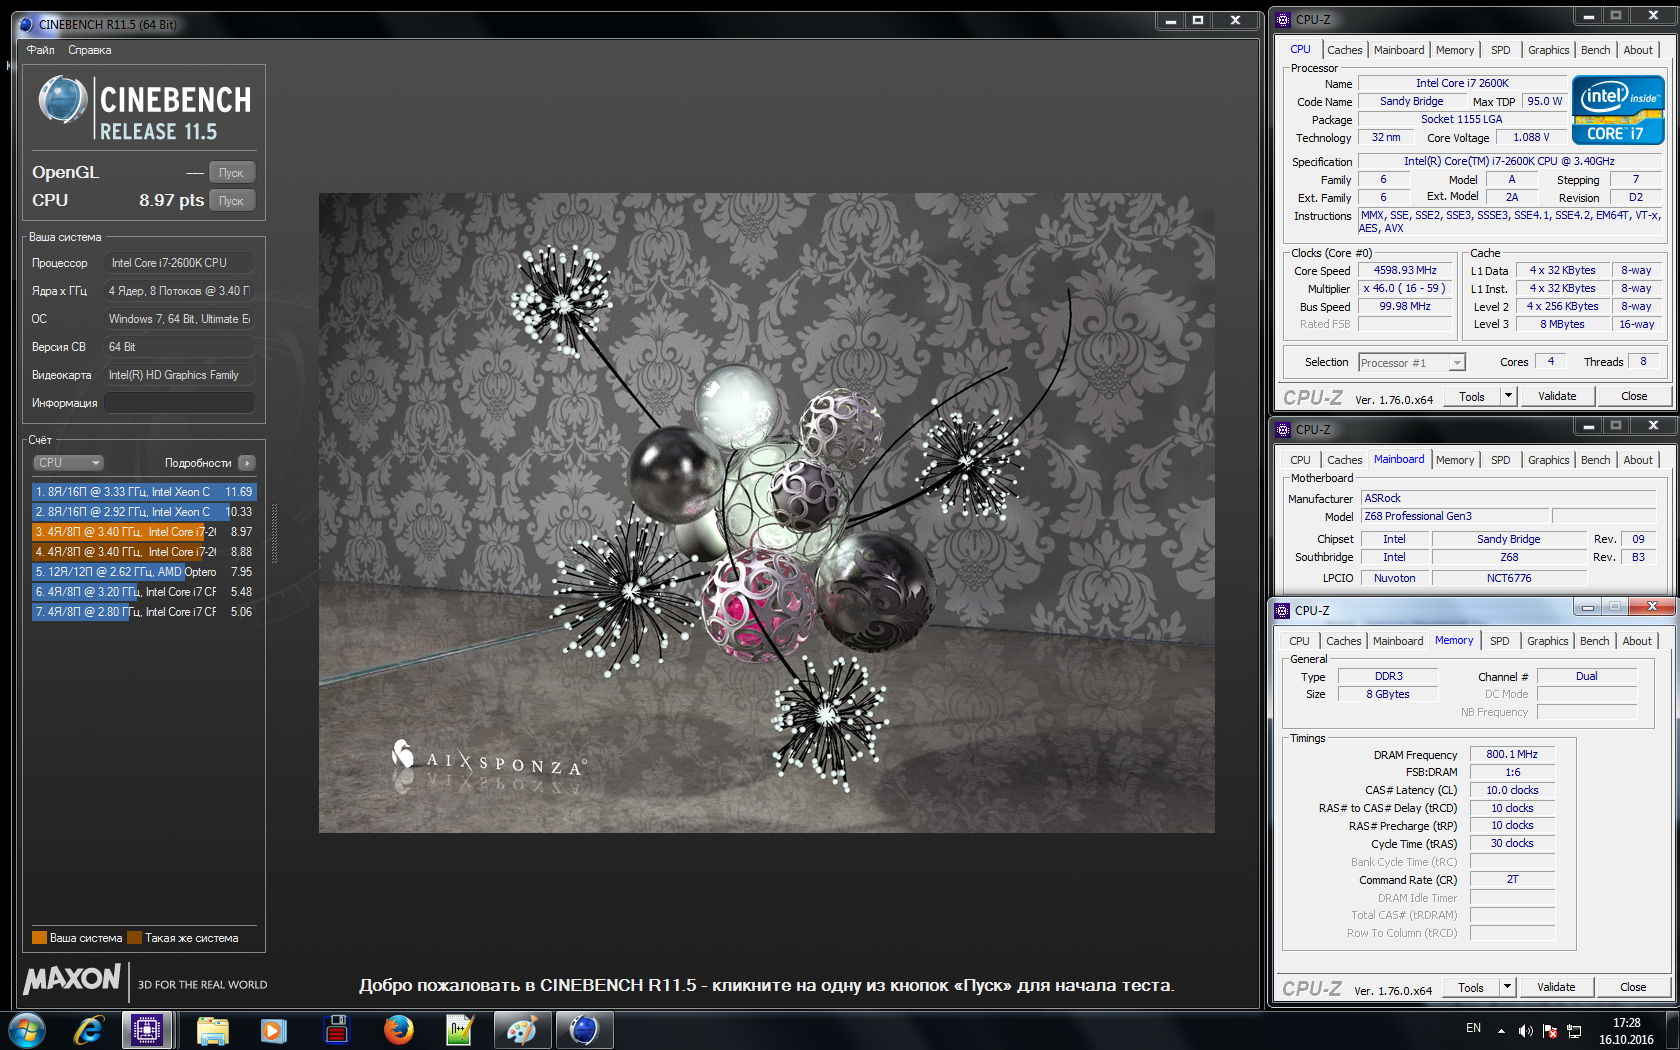1680x1050 pixels.
Task: Open Processor #1 selection dropdown in CPU-Z
Action: (1412, 363)
